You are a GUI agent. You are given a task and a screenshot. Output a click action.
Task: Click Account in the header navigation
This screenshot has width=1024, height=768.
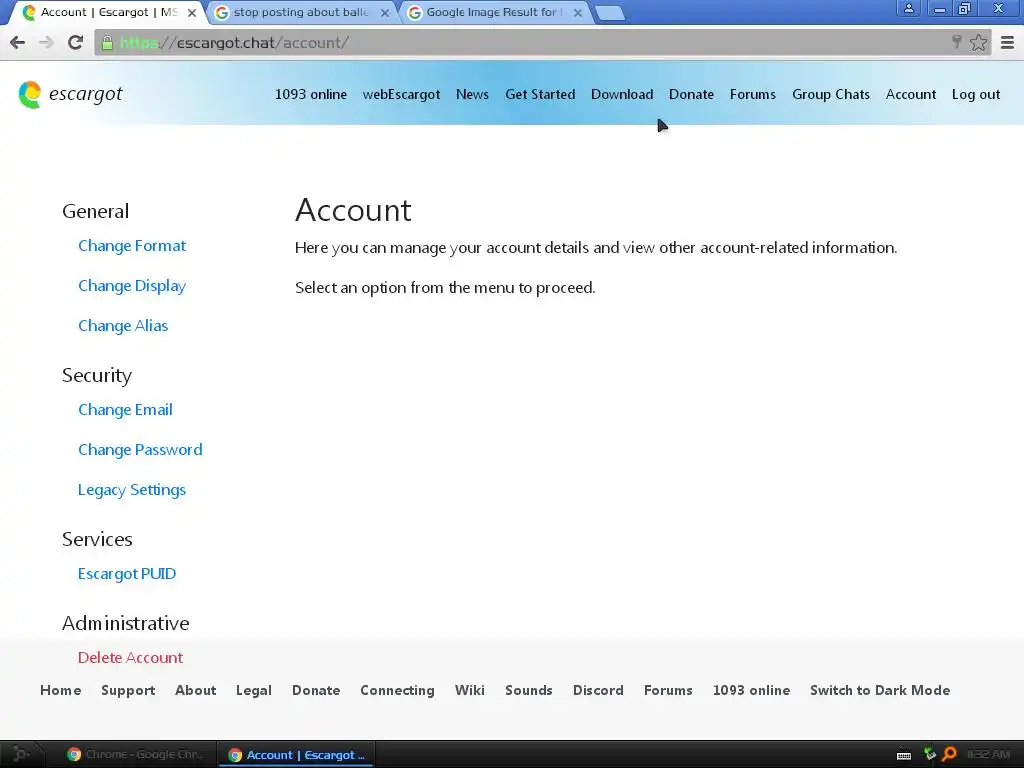(x=910, y=95)
